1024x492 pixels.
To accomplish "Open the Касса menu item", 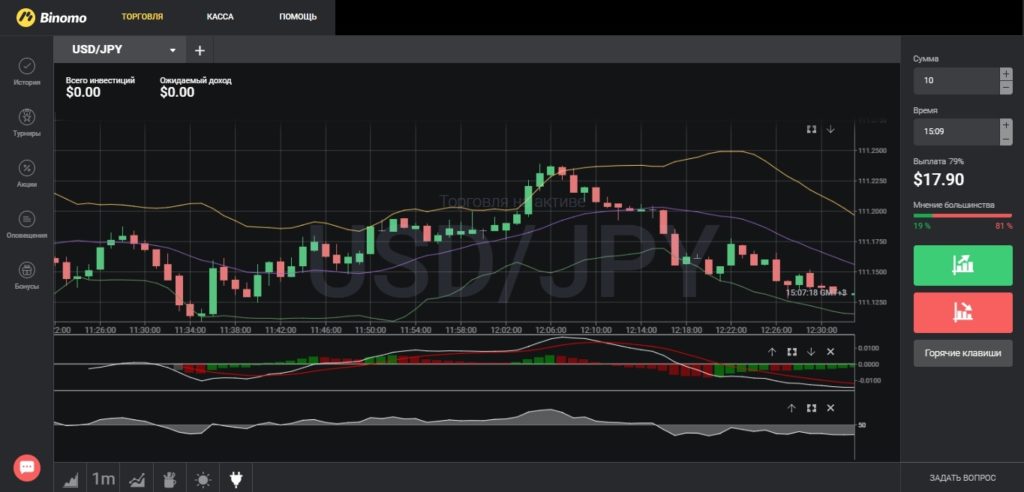I will pyautogui.click(x=220, y=17).
